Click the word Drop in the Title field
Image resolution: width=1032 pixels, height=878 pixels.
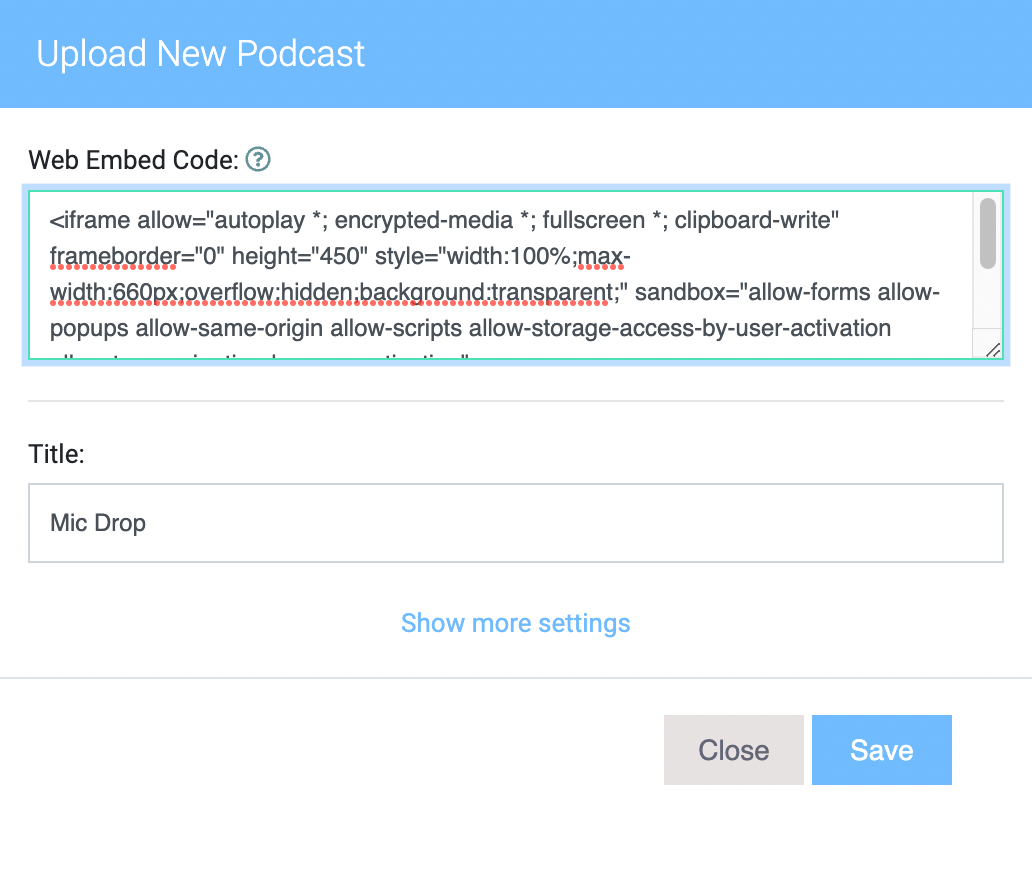(120, 523)
